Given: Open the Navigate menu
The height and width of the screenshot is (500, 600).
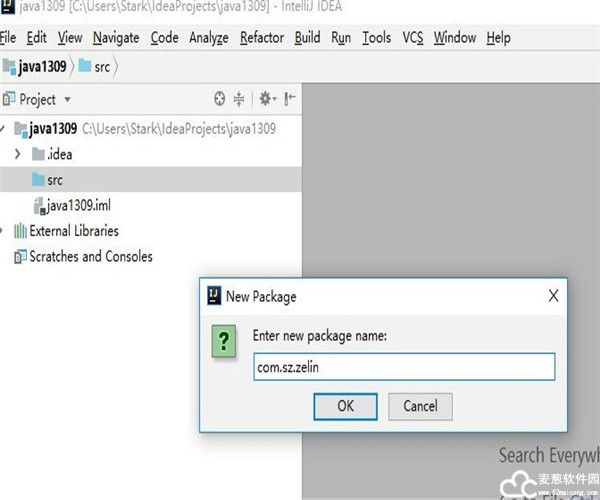Looking at the screenshot, I should pos(116,38).
